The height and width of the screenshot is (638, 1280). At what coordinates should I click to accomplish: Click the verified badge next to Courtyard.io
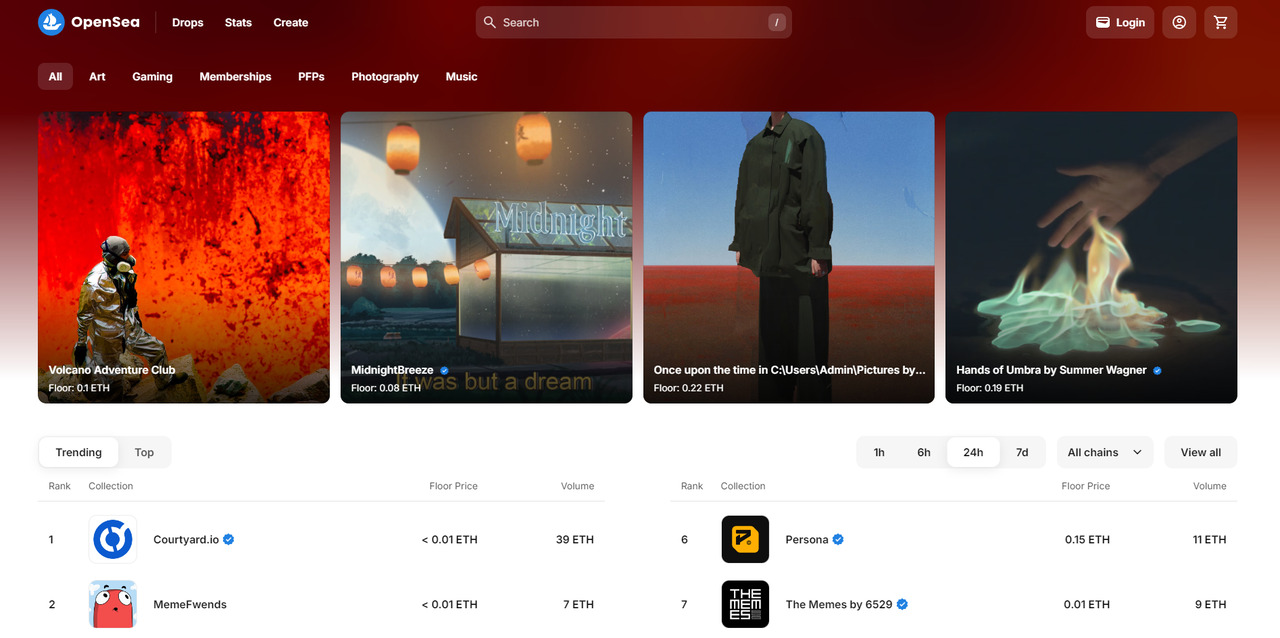tap(229, 539)
